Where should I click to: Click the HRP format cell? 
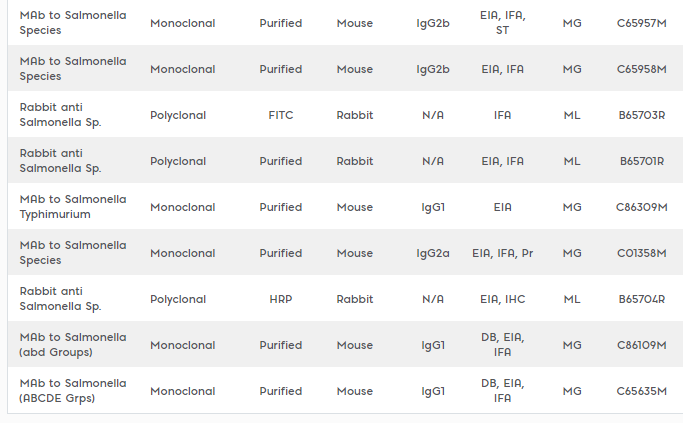[281, 299]
